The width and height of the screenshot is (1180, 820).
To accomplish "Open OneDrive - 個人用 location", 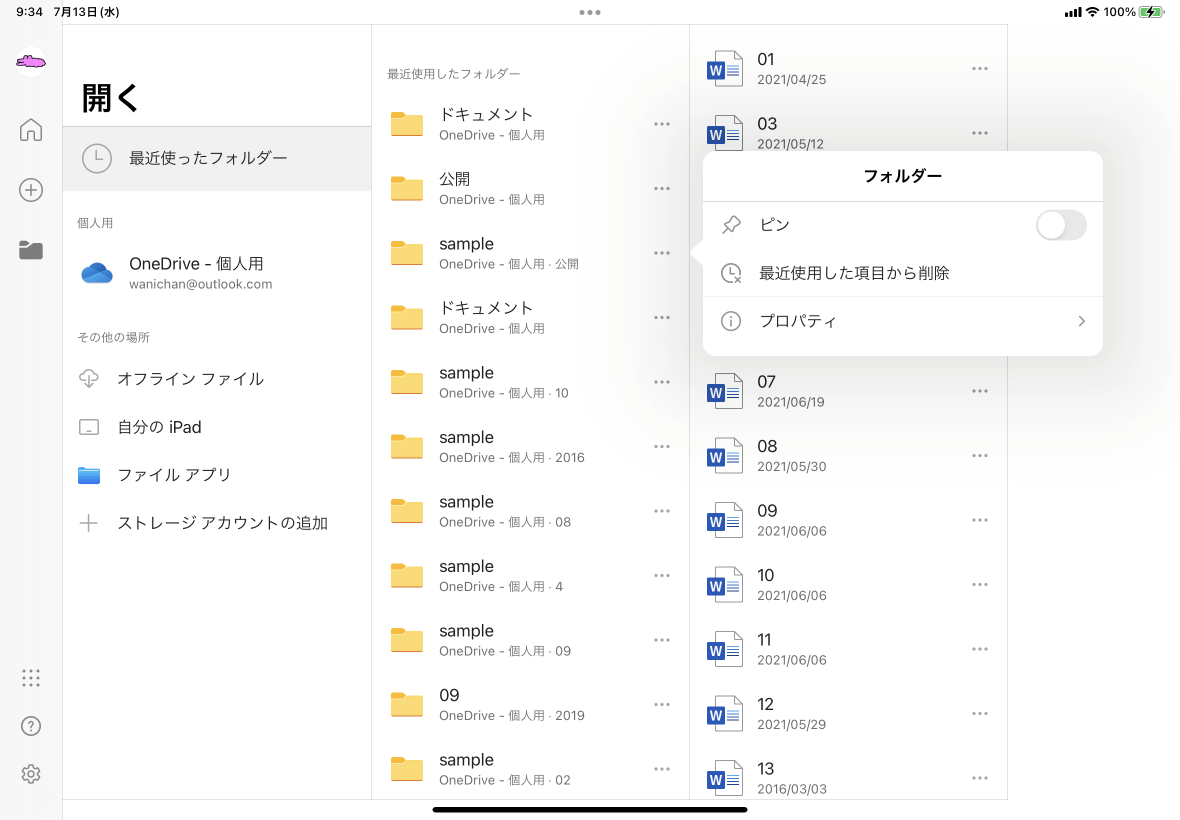I will [x=196, y=272].
